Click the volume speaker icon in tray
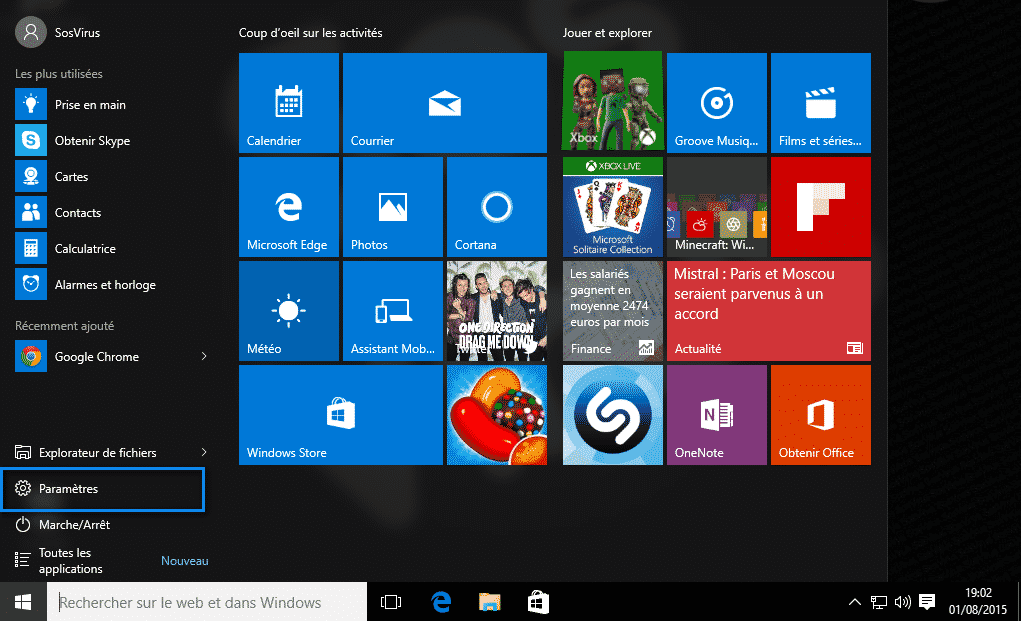The width and height of the screenshot is (1021, 621). pos(903,602)
